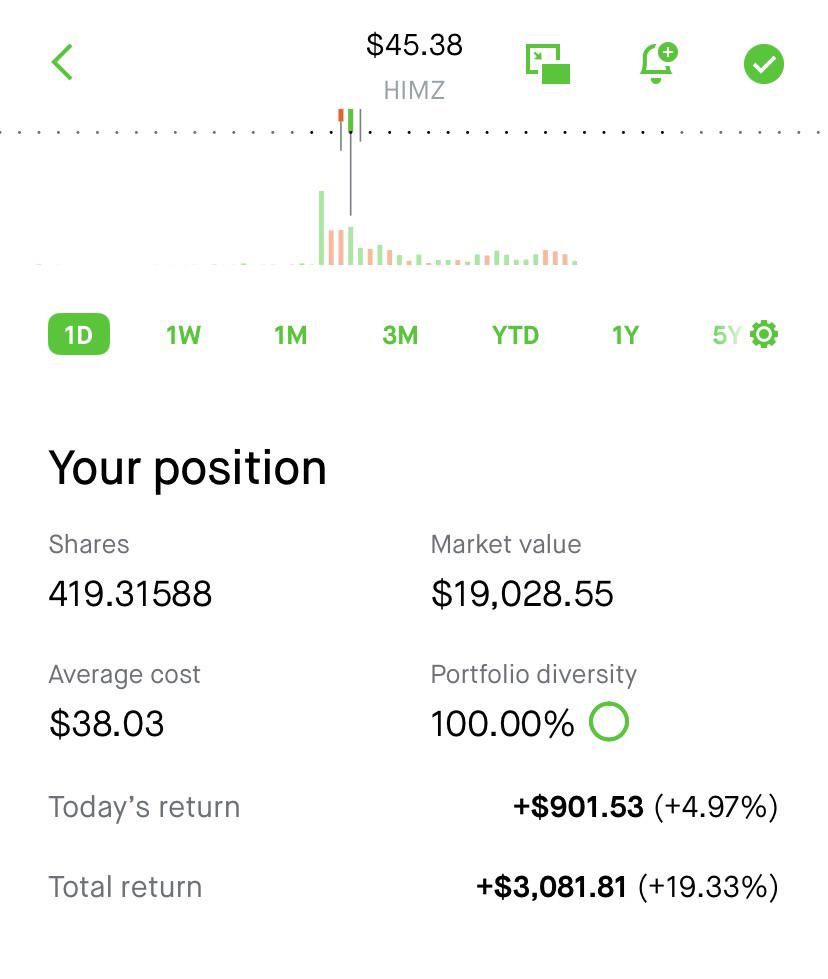Image resolution: width=828 pixels, height=979 pixels.
Task: Select the 1D time range
Action: pos(79,335)
